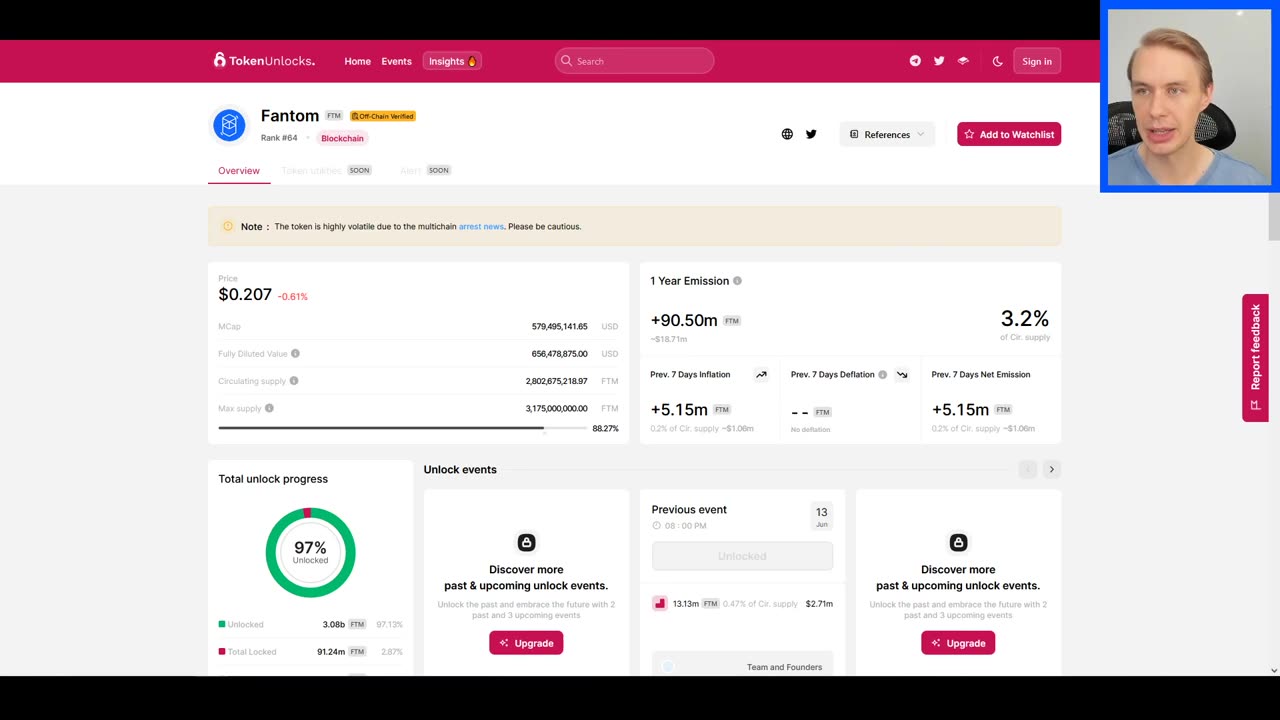Open Fantom Twitter bird icon
Screen dimensions: 1280x720
tap(811, 134)
